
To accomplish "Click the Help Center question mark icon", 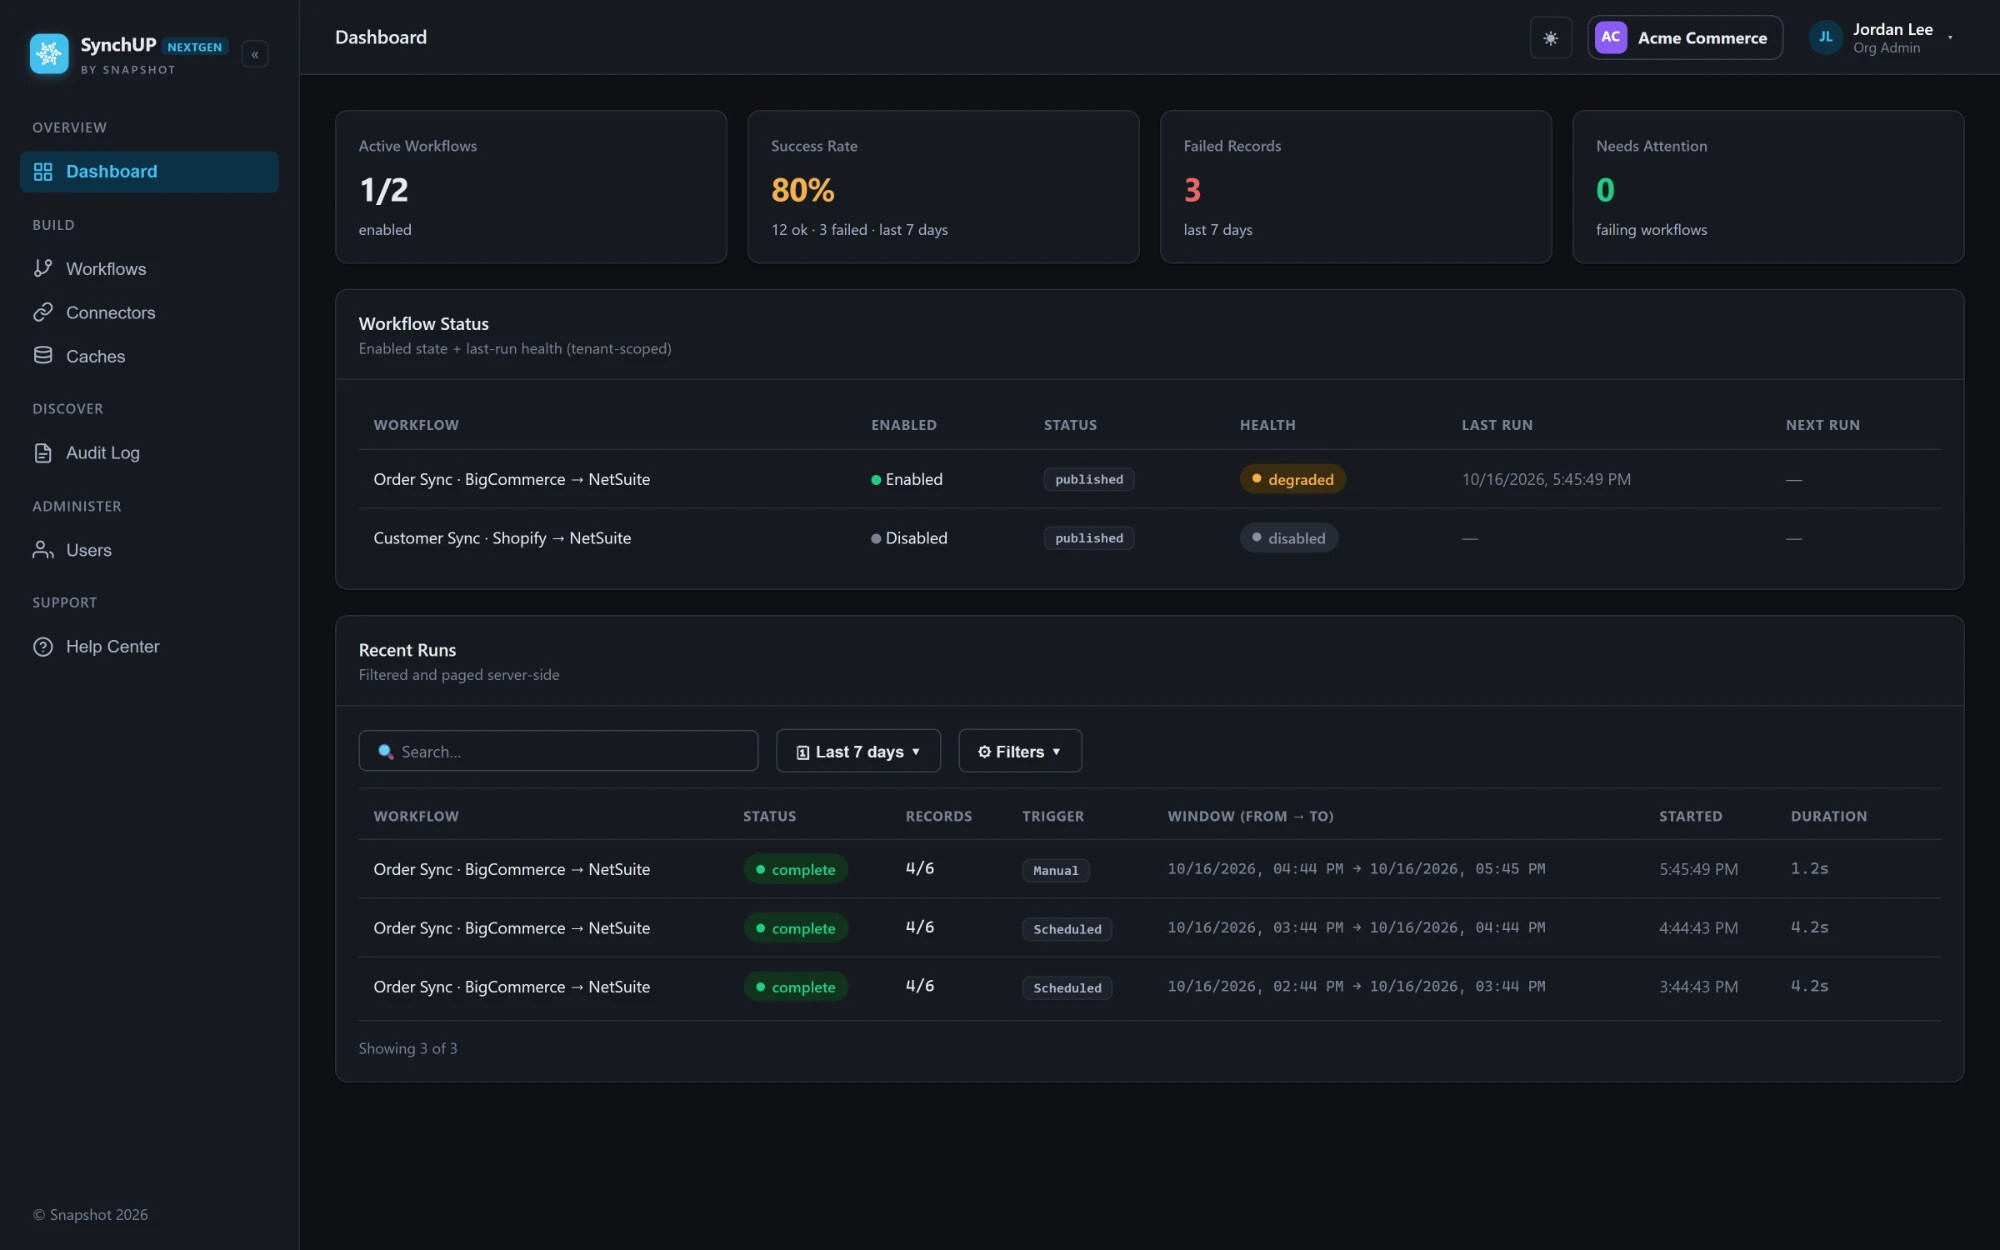I will pos(43,647).
